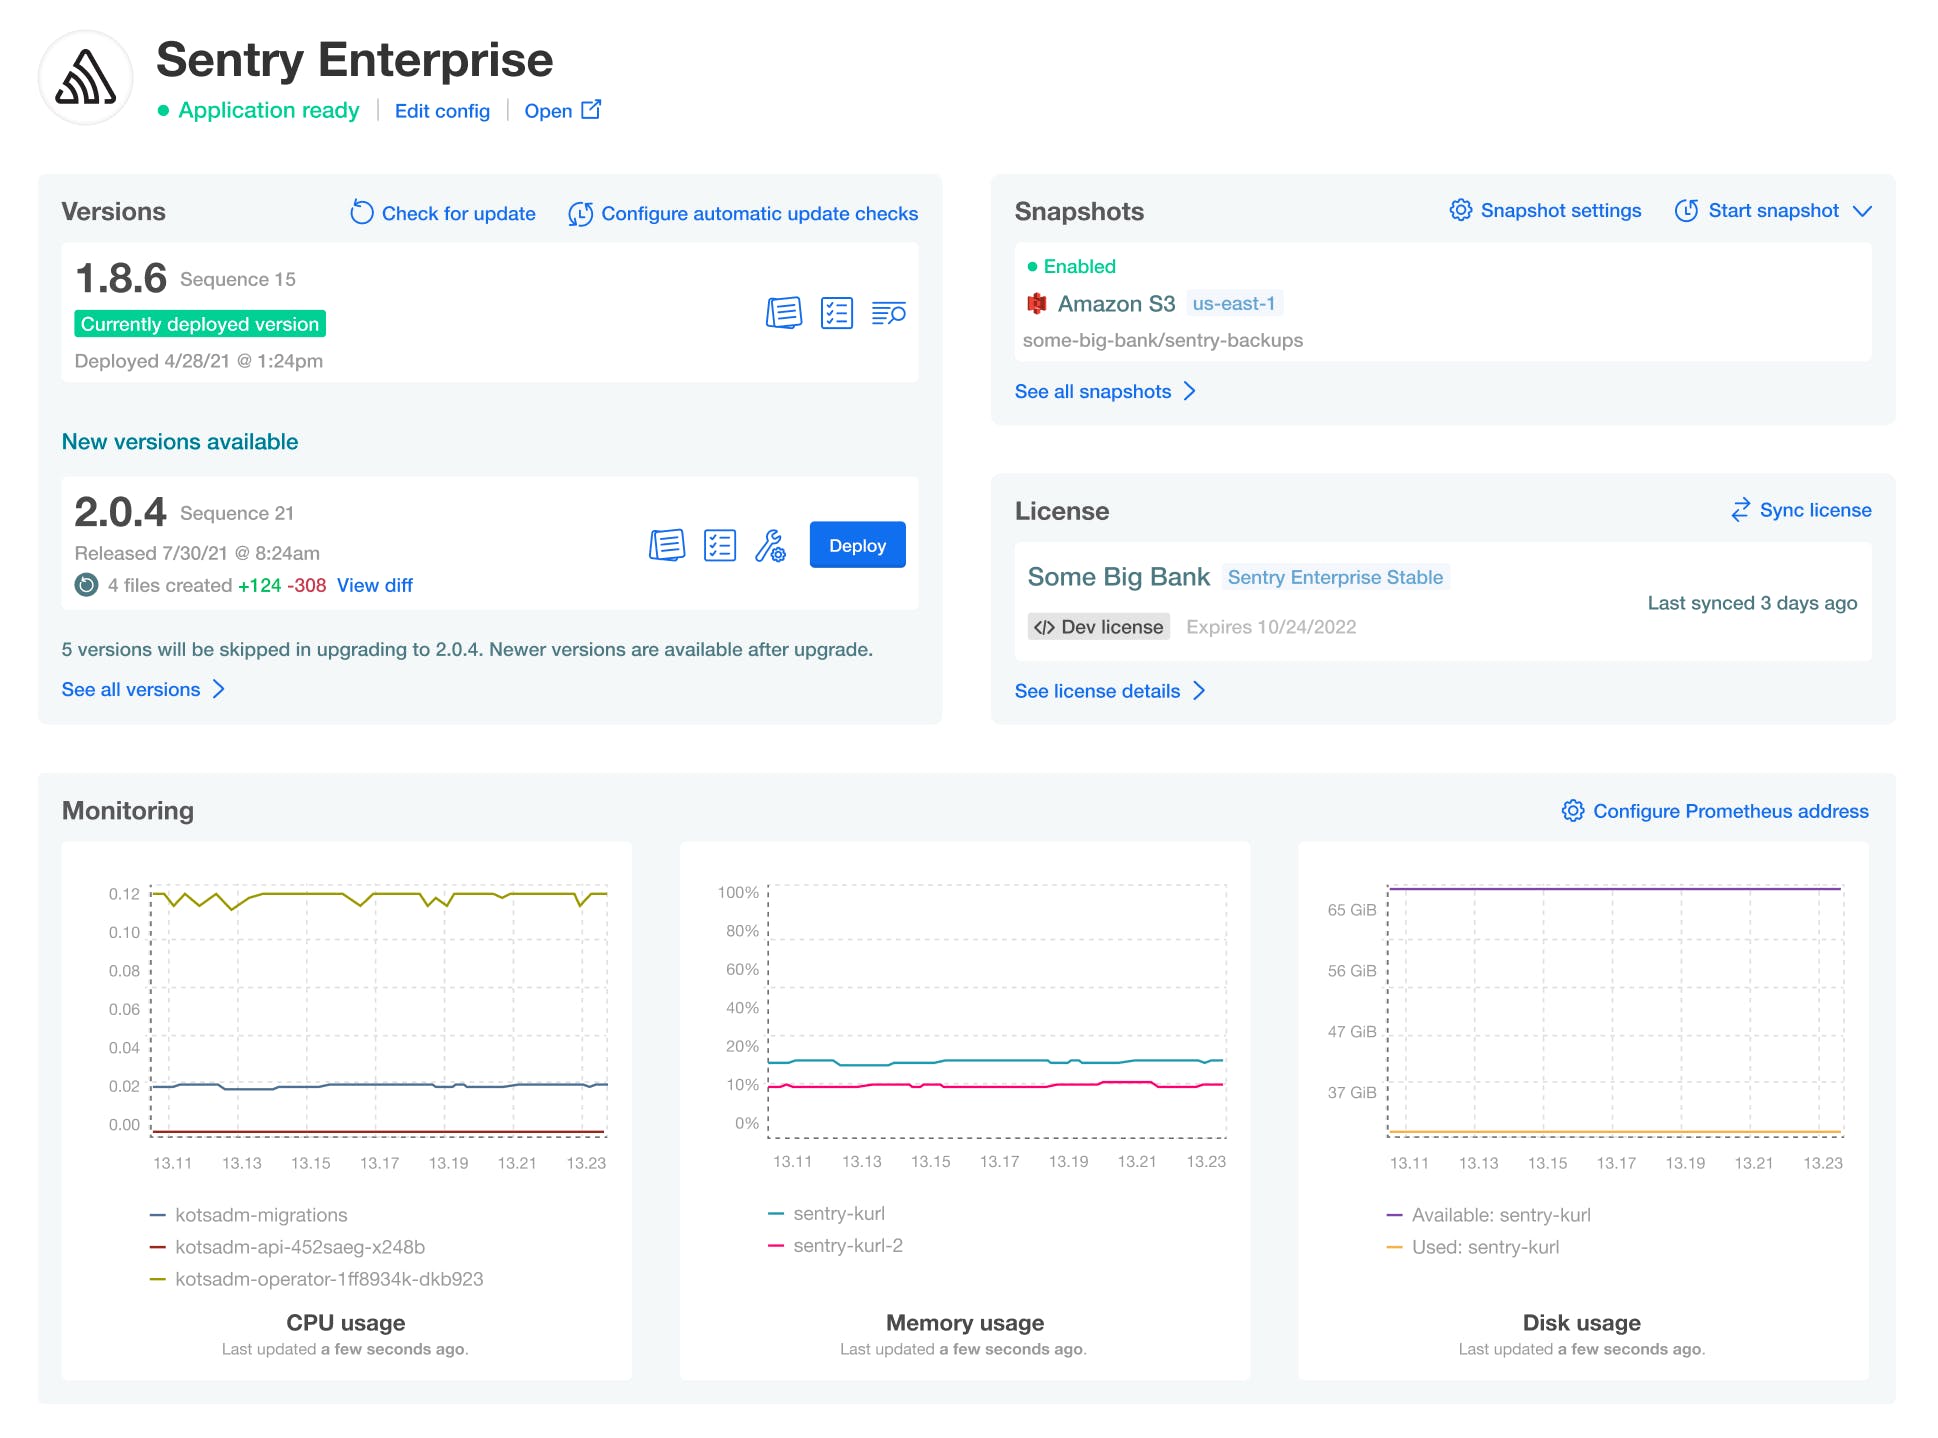The height and width of the screenshot is (1438, 1938).
Task: Click the New versions available heading
Action: [x=180, y=442]
